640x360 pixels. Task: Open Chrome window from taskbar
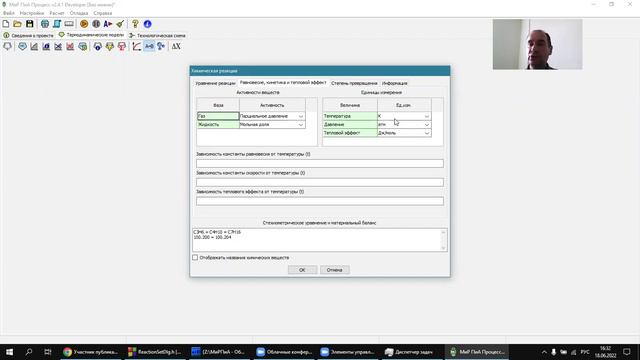click(91, 352)
